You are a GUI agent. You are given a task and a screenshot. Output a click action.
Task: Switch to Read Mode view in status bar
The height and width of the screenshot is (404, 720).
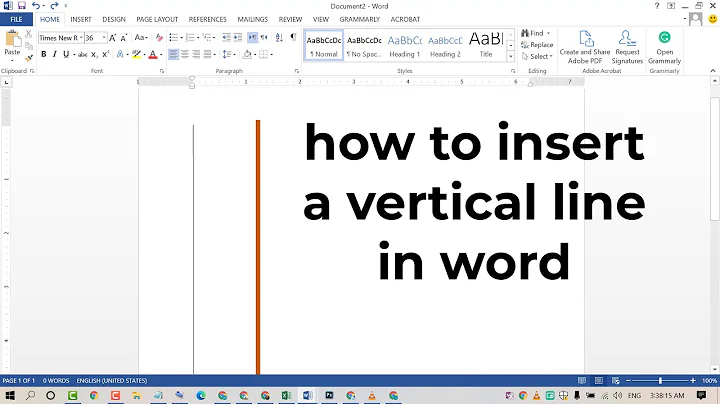(582, 381)
